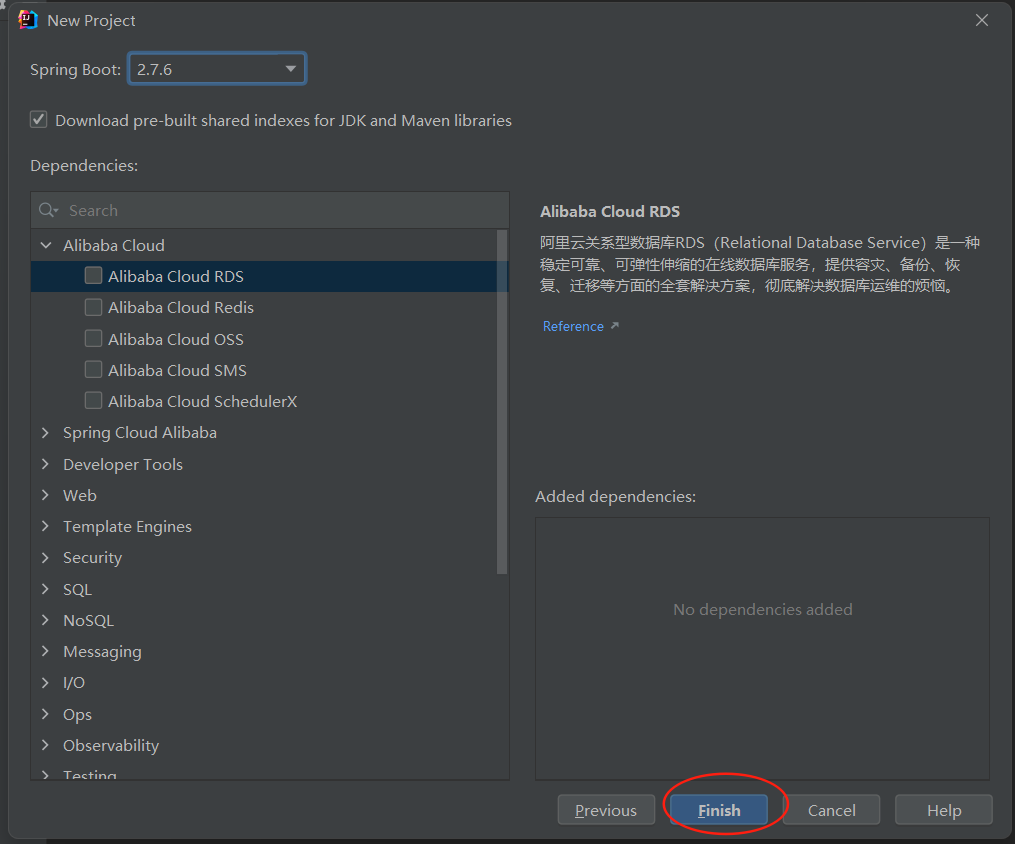Click the NoSQL label

click(89, 620)
